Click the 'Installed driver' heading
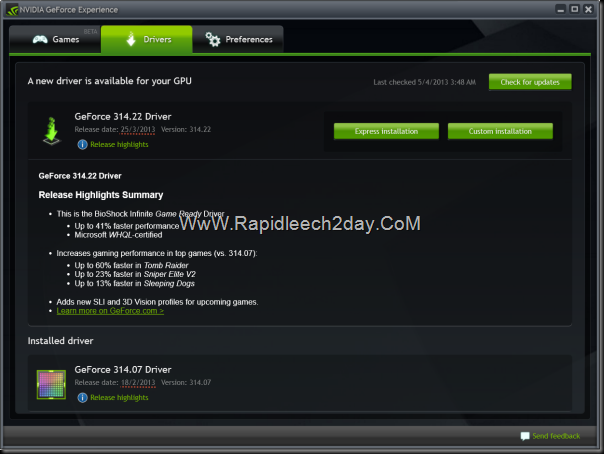The height and width of the screenshot is (454, 604). pos(60,341)
